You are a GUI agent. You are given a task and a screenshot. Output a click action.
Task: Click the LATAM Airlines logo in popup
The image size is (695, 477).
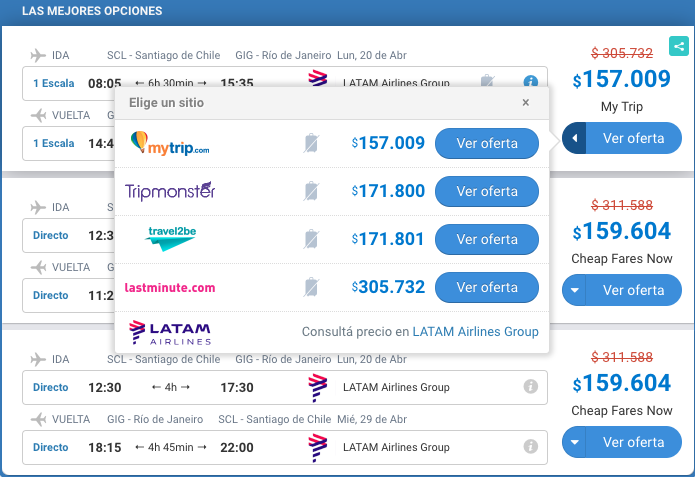pos(170,332)
